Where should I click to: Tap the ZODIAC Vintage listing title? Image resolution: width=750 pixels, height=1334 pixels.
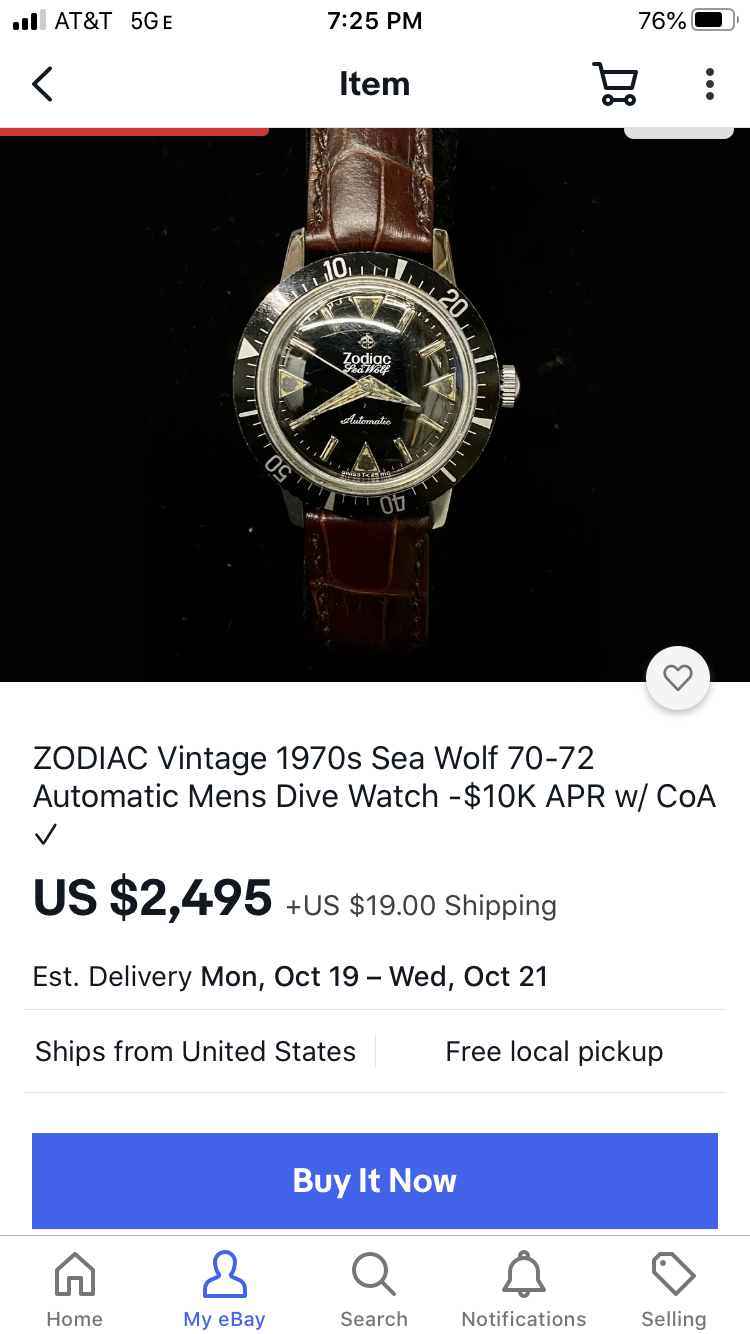[374, 777]
